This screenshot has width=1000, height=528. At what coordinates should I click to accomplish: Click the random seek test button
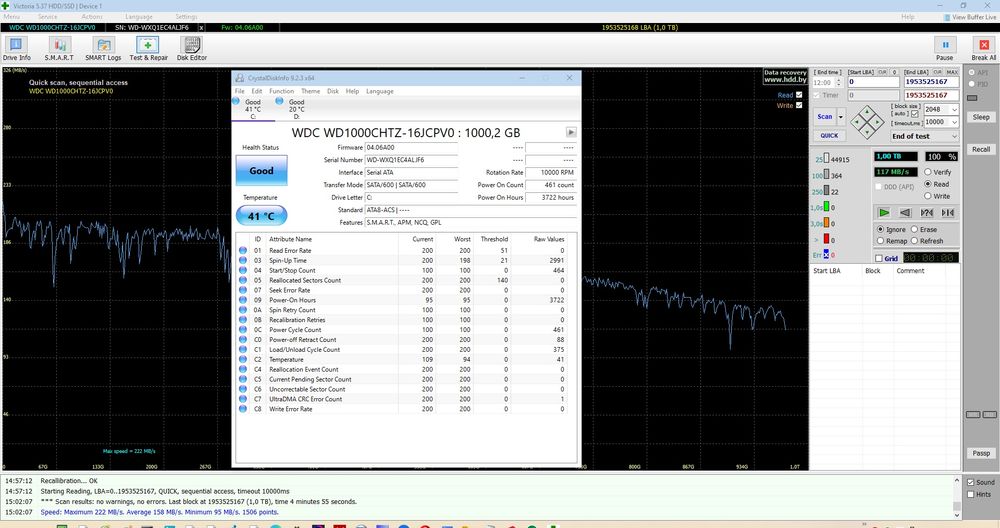[x=927, y=212]
